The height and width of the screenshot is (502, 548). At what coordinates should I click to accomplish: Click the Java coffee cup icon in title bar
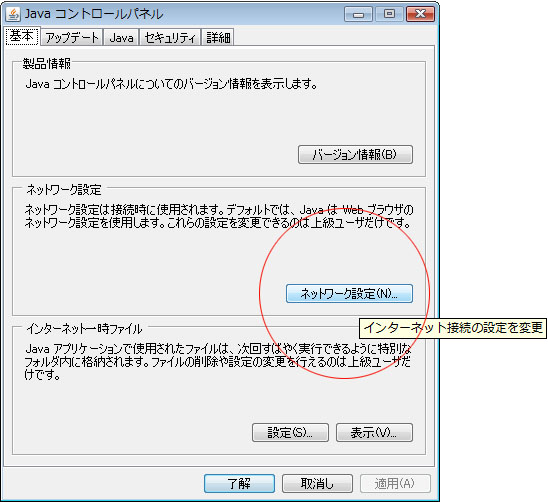point(13,14)
